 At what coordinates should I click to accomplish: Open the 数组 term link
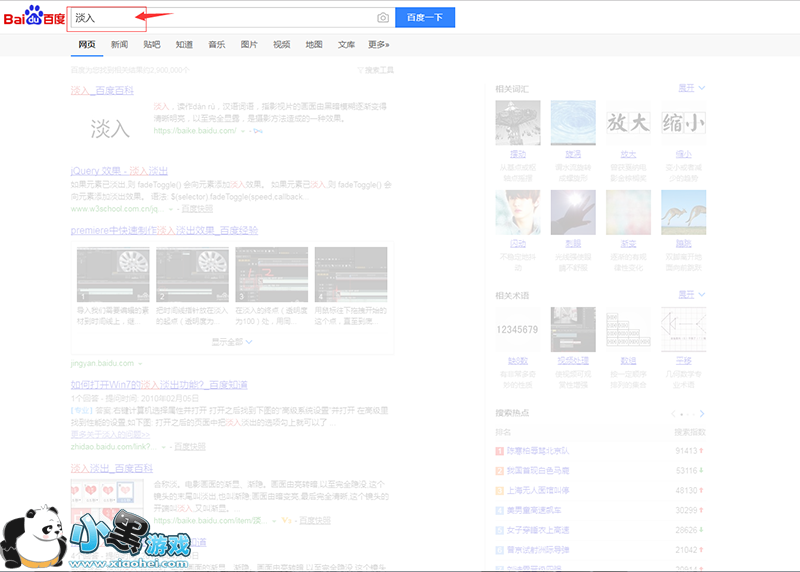click(x=628, y=361)
